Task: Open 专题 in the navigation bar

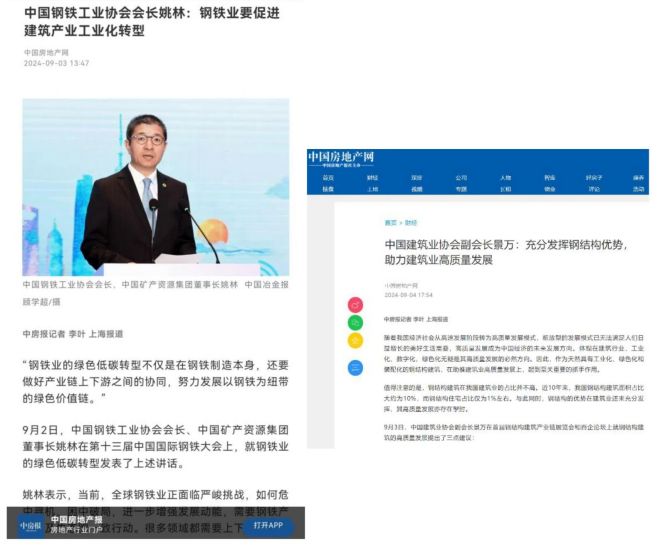Action: (x=461, y=188)
